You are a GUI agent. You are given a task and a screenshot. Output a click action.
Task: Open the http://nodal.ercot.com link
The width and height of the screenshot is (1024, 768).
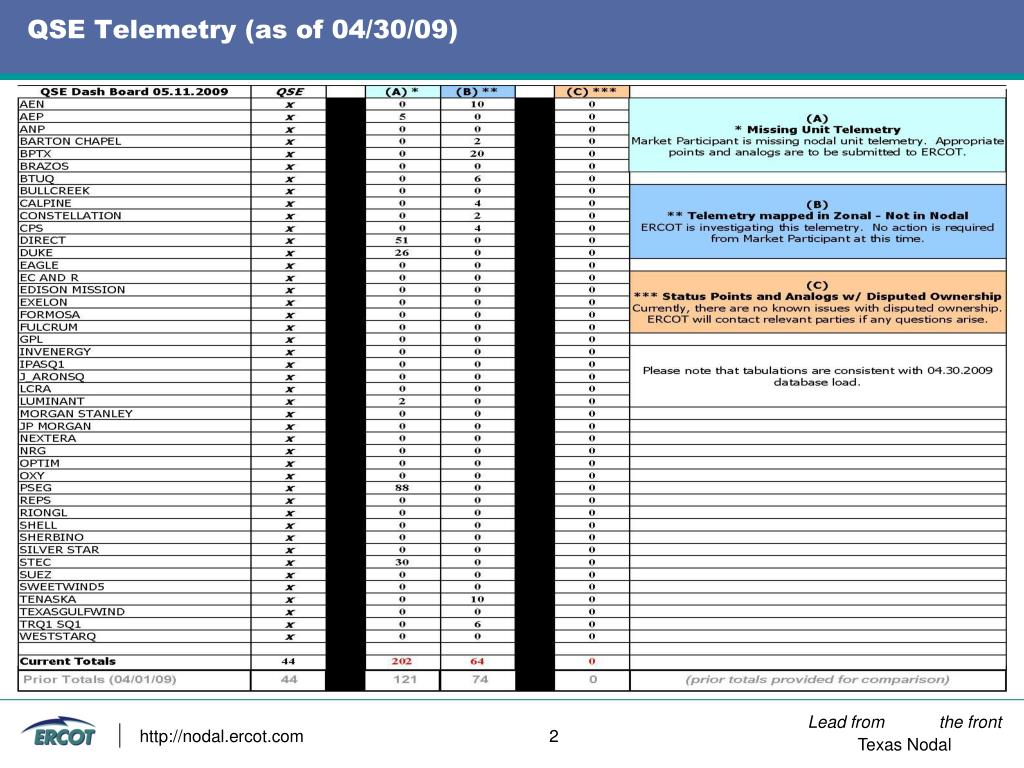pos(221,737)
